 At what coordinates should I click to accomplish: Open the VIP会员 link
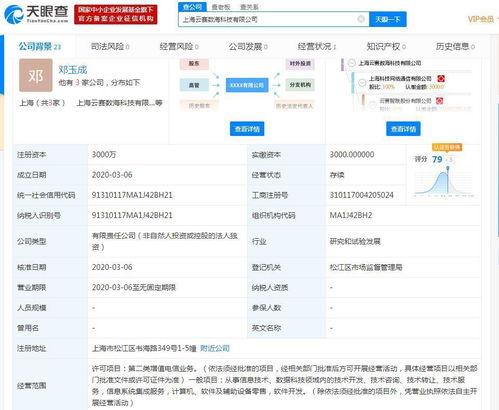480,19
